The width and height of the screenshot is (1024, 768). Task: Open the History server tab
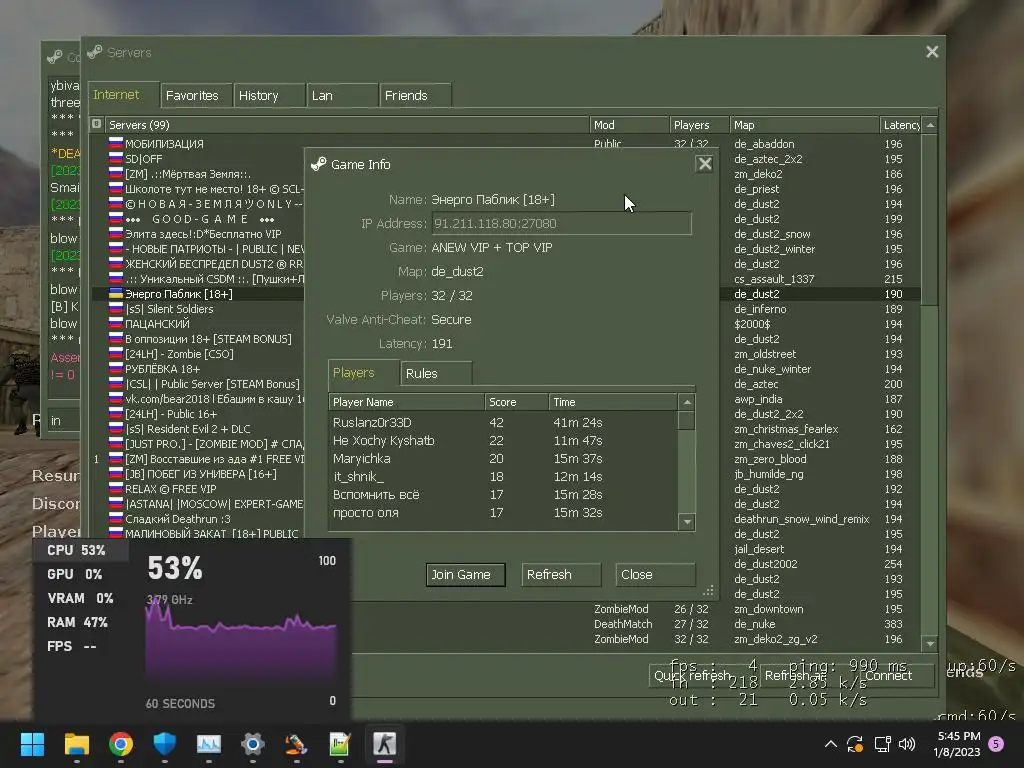coord(270,95)
